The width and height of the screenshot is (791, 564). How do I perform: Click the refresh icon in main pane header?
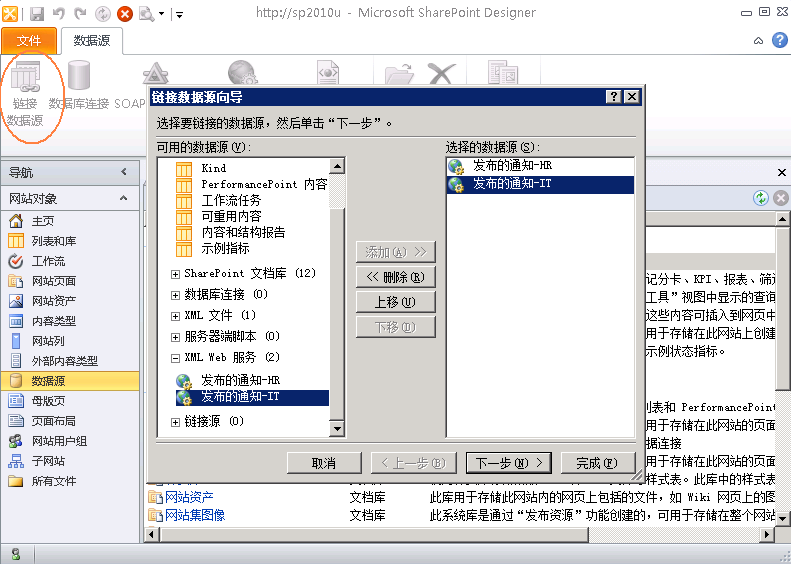coord(761,198)
